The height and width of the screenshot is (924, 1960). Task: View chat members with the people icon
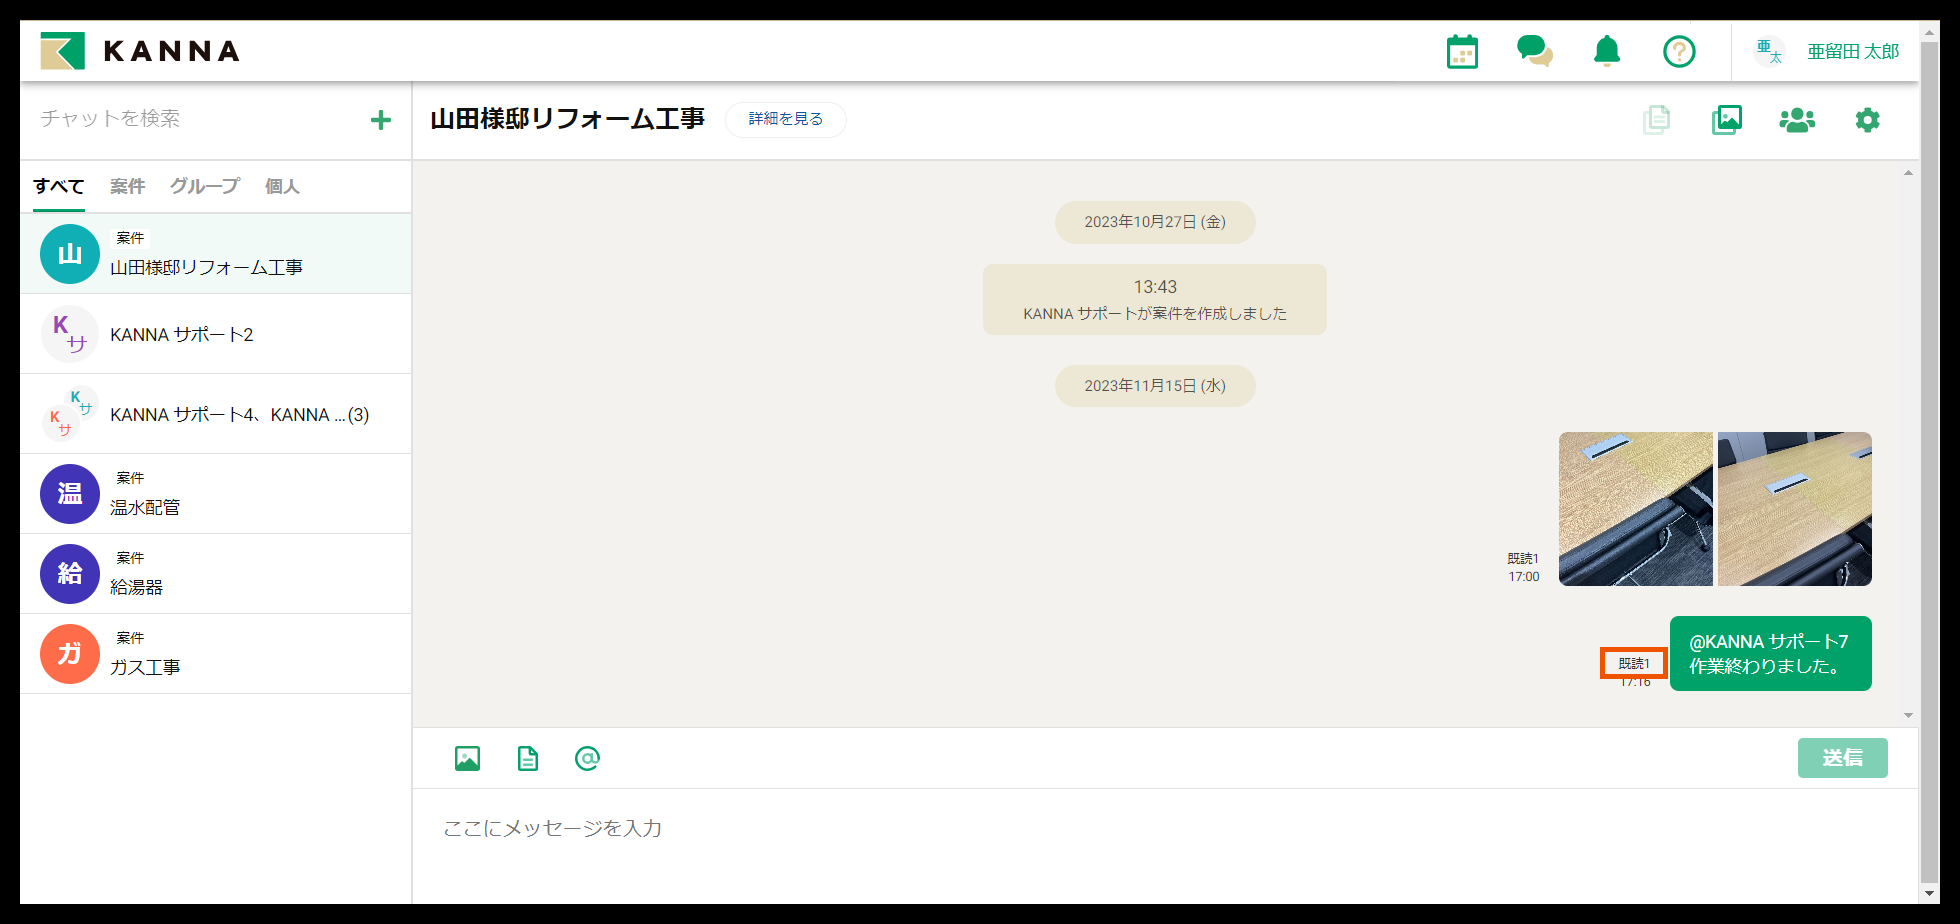(1796, 119)
